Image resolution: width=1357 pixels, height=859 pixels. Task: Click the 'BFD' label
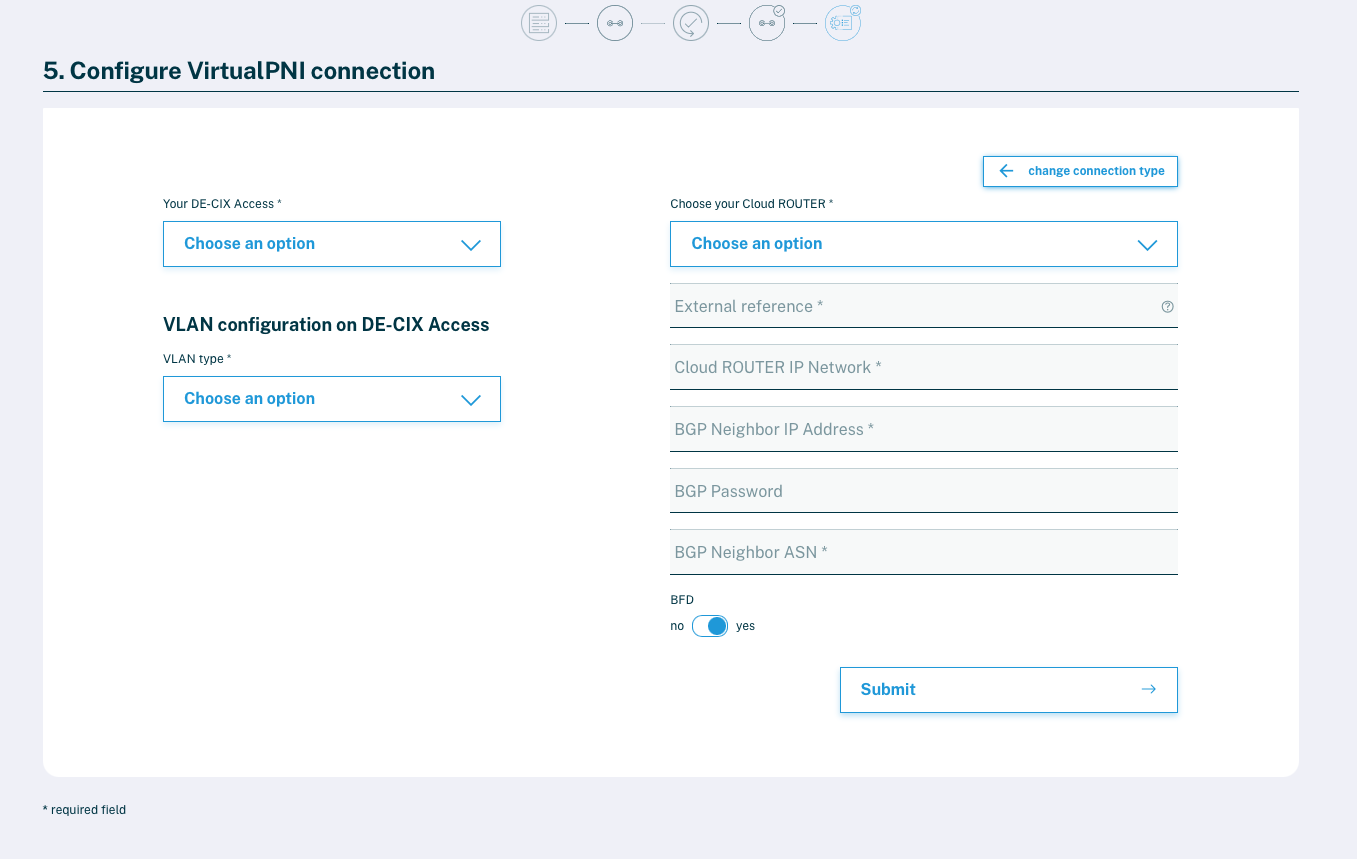click(682, 600)
